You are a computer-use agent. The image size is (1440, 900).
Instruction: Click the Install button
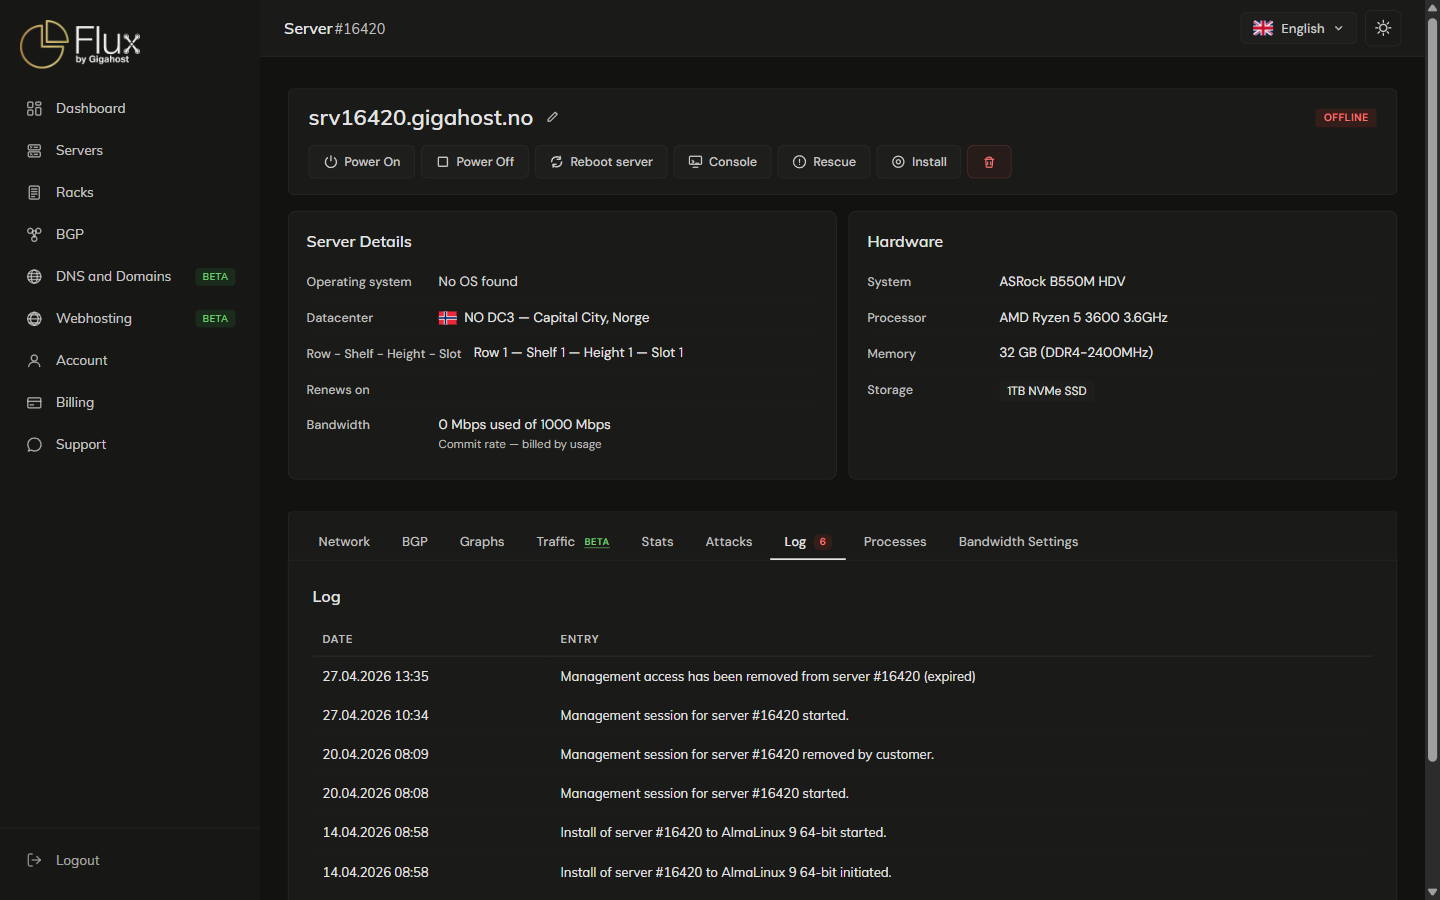pyautogui.click(x=919, y=162)
